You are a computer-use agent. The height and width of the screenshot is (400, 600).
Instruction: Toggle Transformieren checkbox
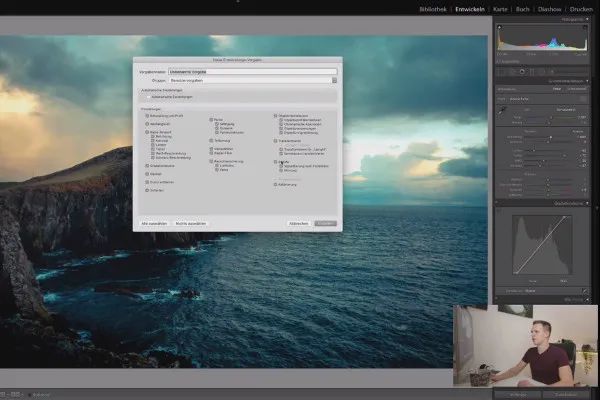coord(275,141)
